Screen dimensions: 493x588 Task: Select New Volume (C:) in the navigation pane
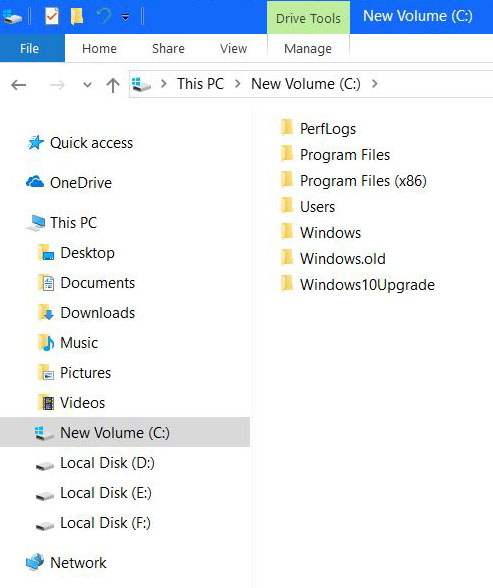(x=125, y=432)
